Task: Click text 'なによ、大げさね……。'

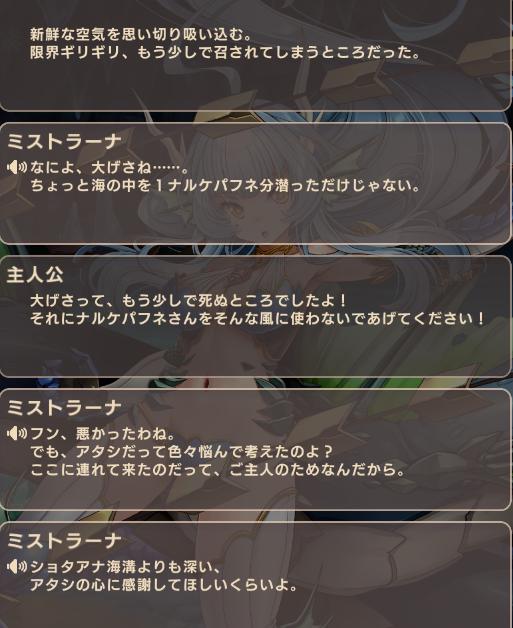Action: (109, 167)
